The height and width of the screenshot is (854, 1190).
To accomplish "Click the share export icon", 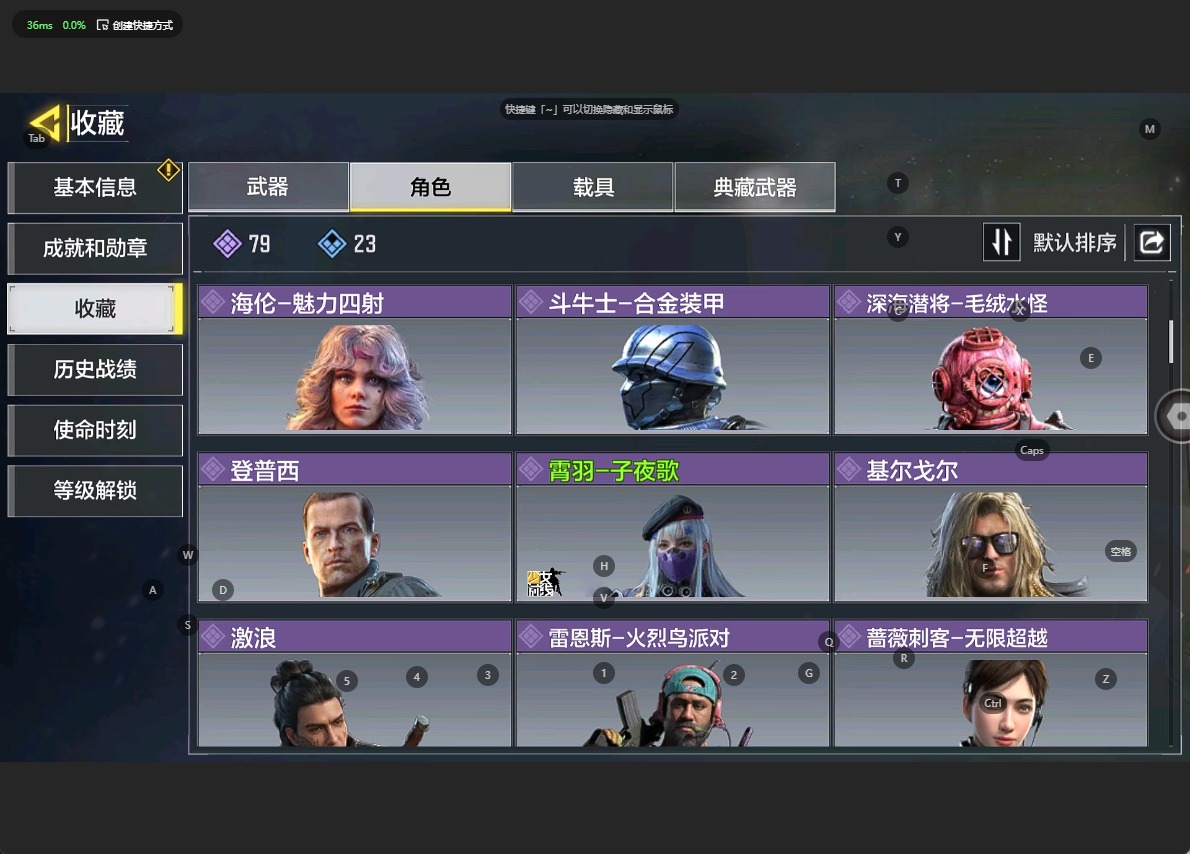I will (1151, 243).
